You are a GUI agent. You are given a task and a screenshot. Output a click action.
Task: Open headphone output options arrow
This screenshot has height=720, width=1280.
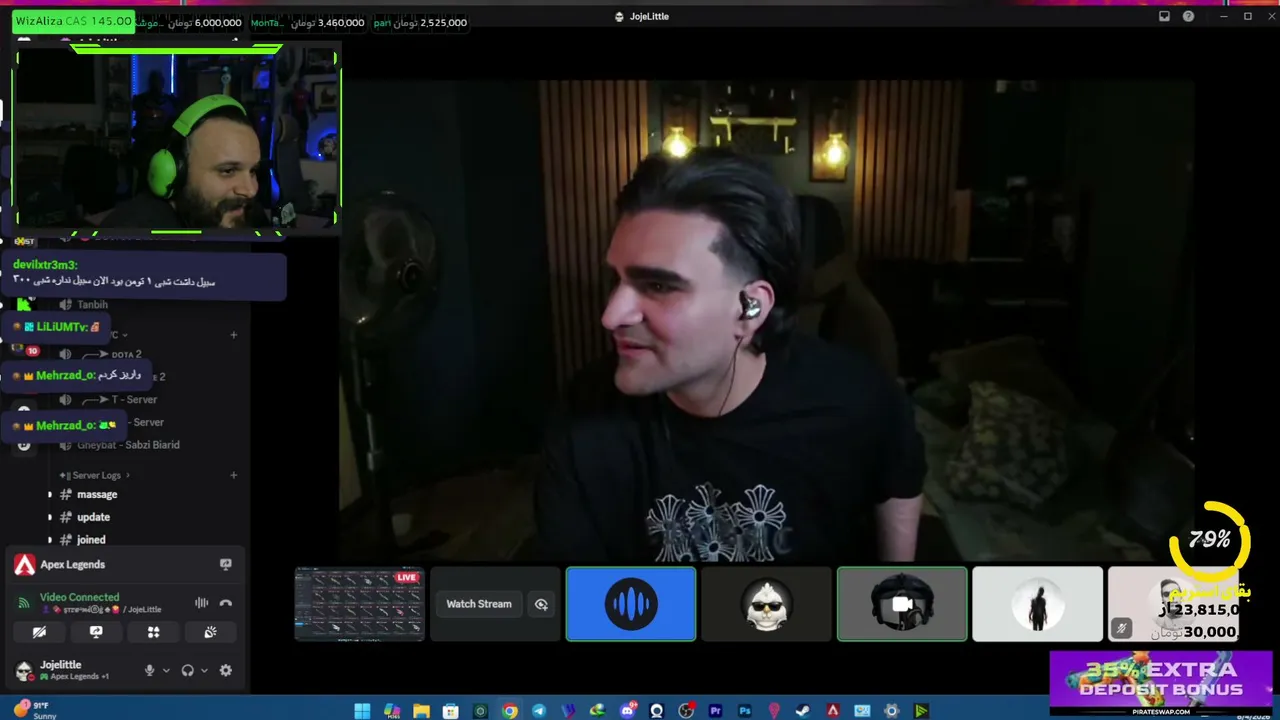(202, 670)
